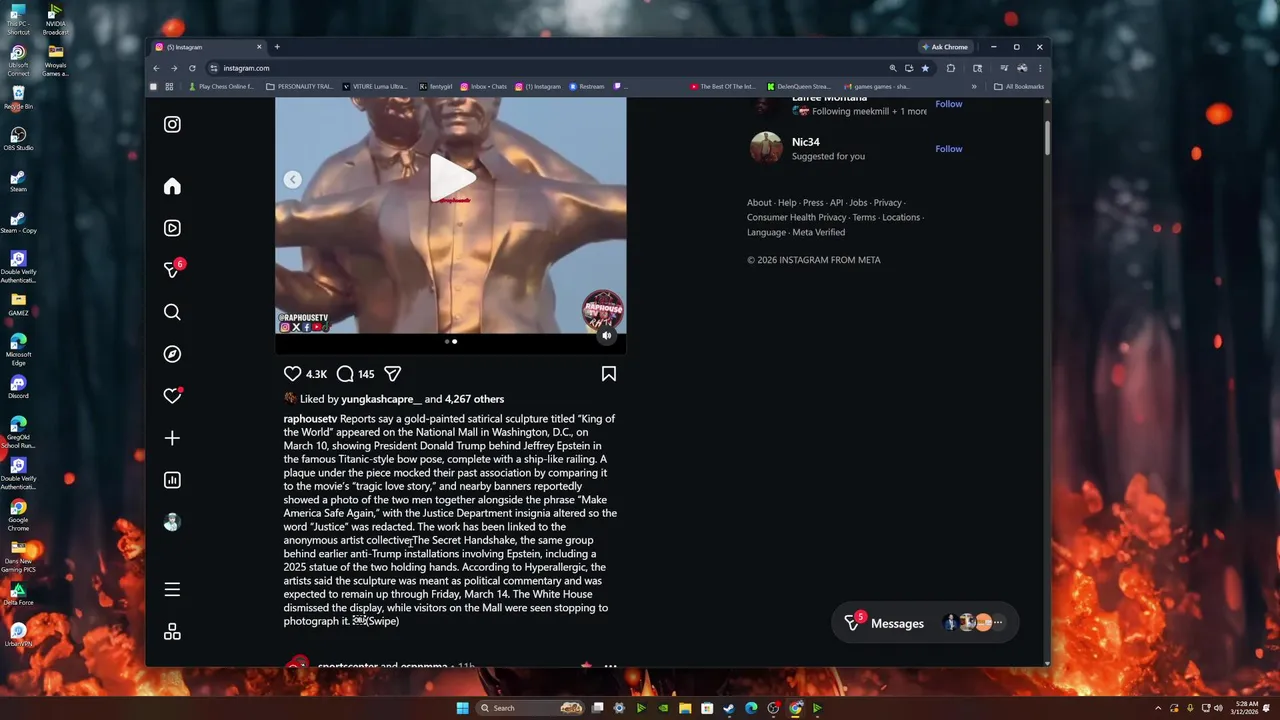Open Chrome three-dot menu
The width and height of the screenshot is (1280, 720).
pyautogui.click(x=1040, y=68)
